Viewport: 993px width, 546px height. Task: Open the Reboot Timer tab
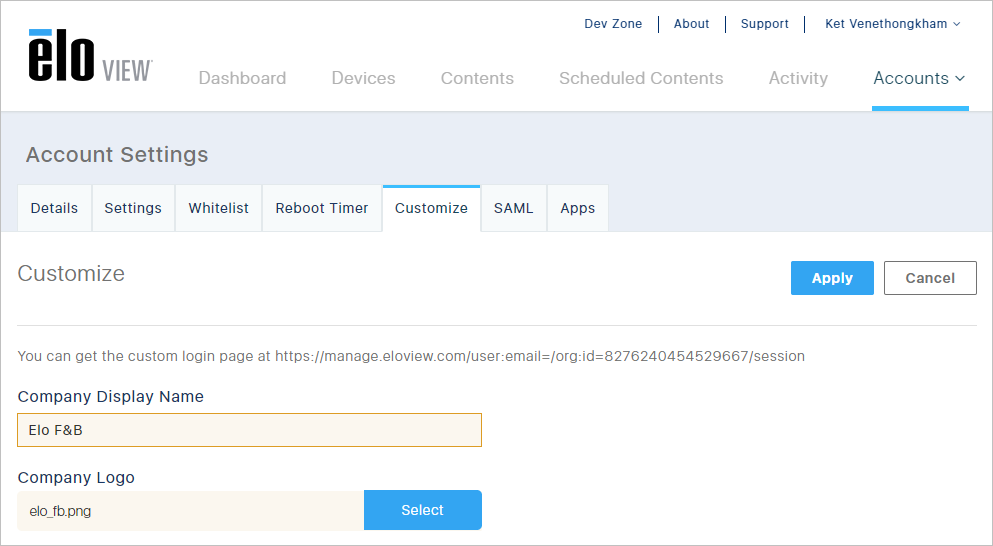click(x=322, y=208)
